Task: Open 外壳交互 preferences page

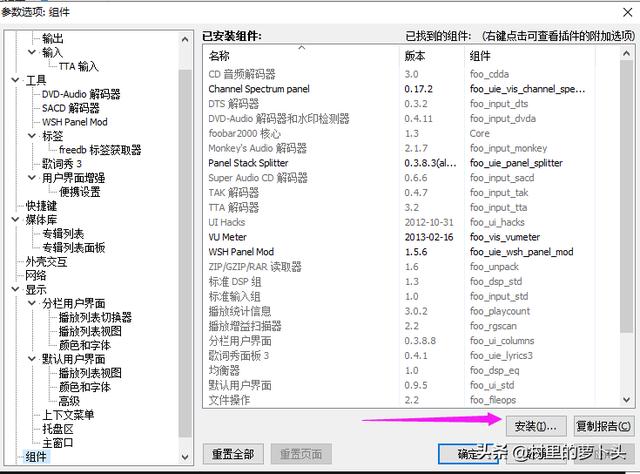Action: tap(46, 262)
